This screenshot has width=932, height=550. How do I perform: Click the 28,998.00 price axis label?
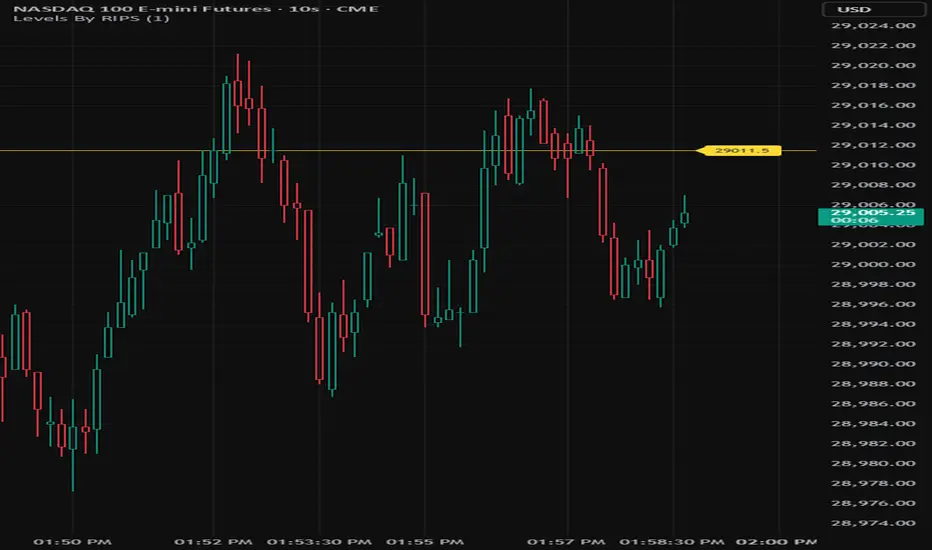pyautogui.click(x=873, y=284)
